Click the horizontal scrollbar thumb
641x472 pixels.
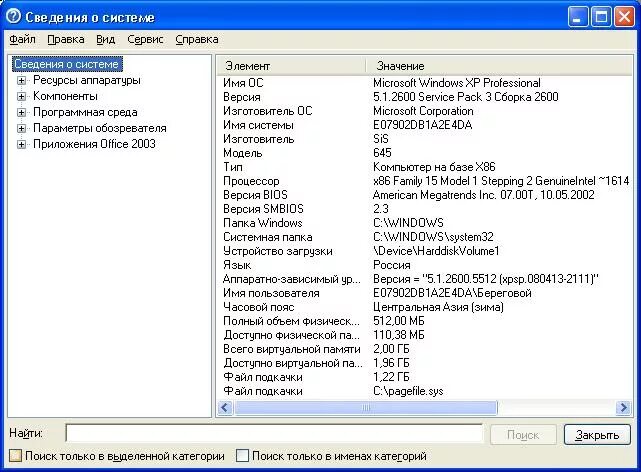[366, 407]
